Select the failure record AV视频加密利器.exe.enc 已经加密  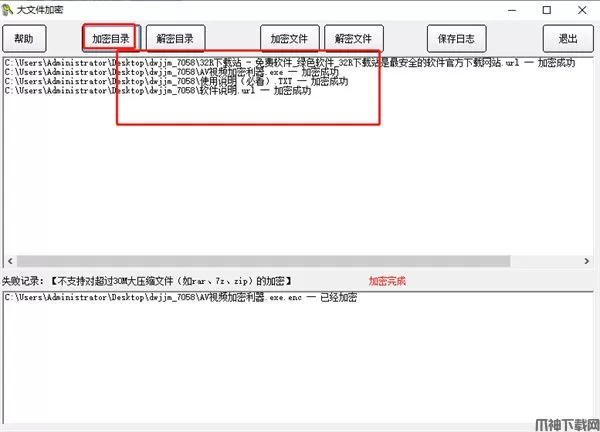point(181,297)
